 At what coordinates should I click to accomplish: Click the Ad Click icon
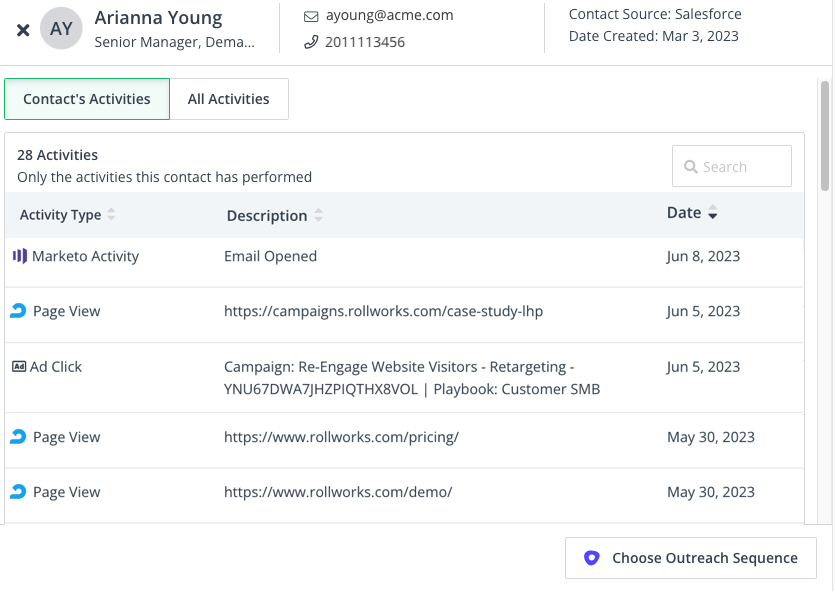[x=18, y=367]
